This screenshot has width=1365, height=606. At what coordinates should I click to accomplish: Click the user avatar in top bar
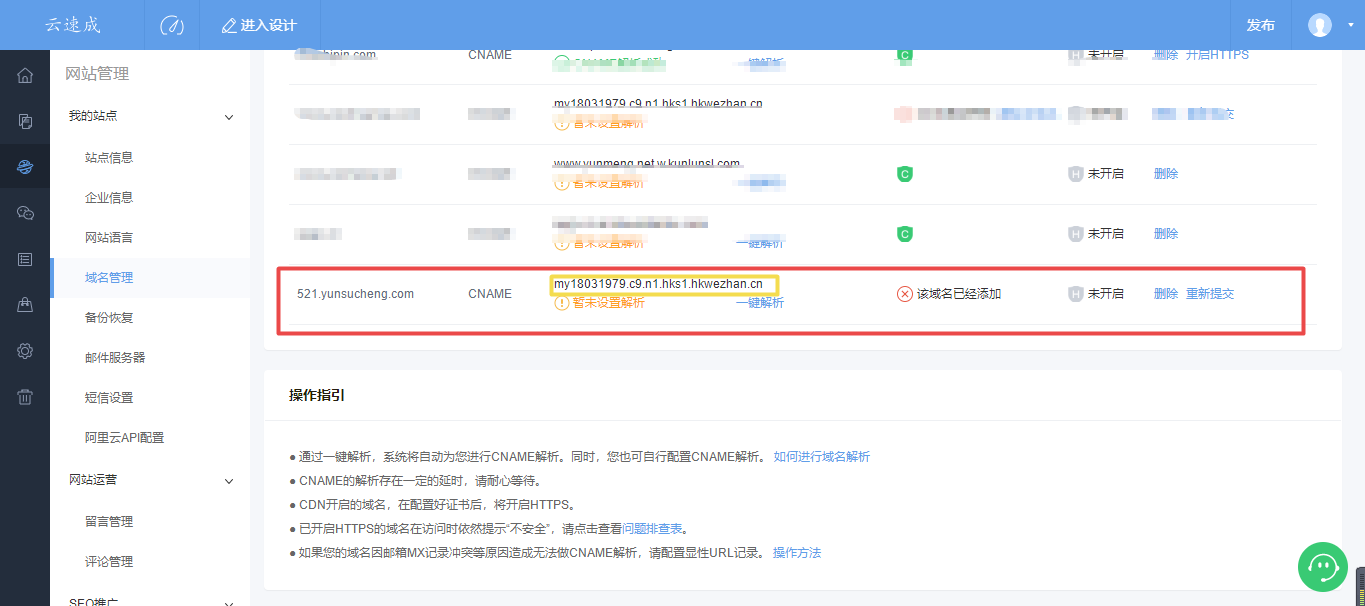click(x=1320, y=25)
